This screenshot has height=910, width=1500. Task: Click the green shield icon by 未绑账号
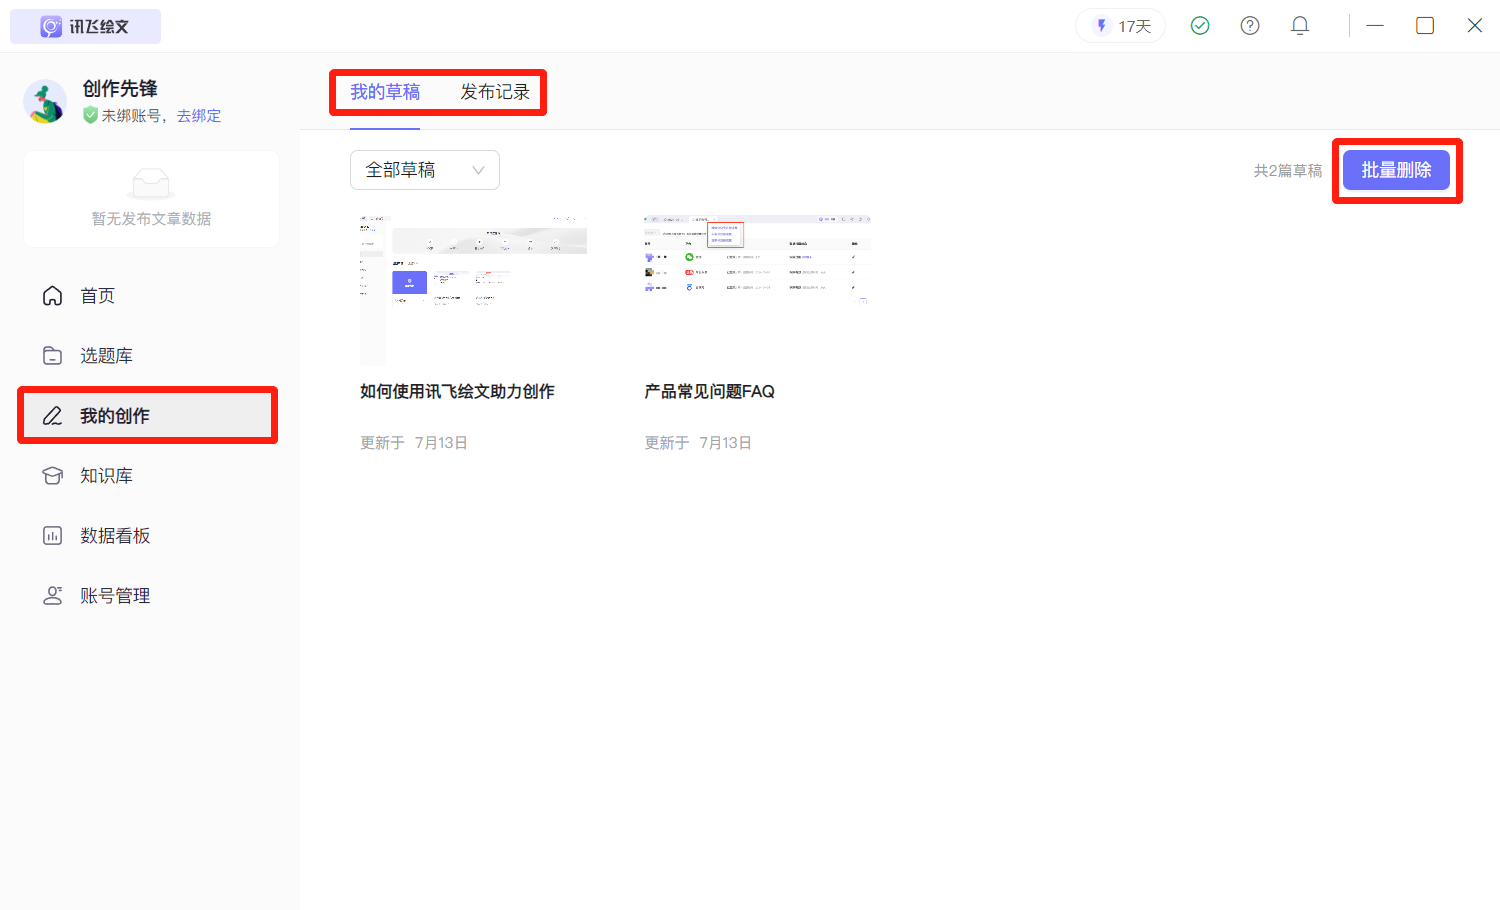[91, 116]
